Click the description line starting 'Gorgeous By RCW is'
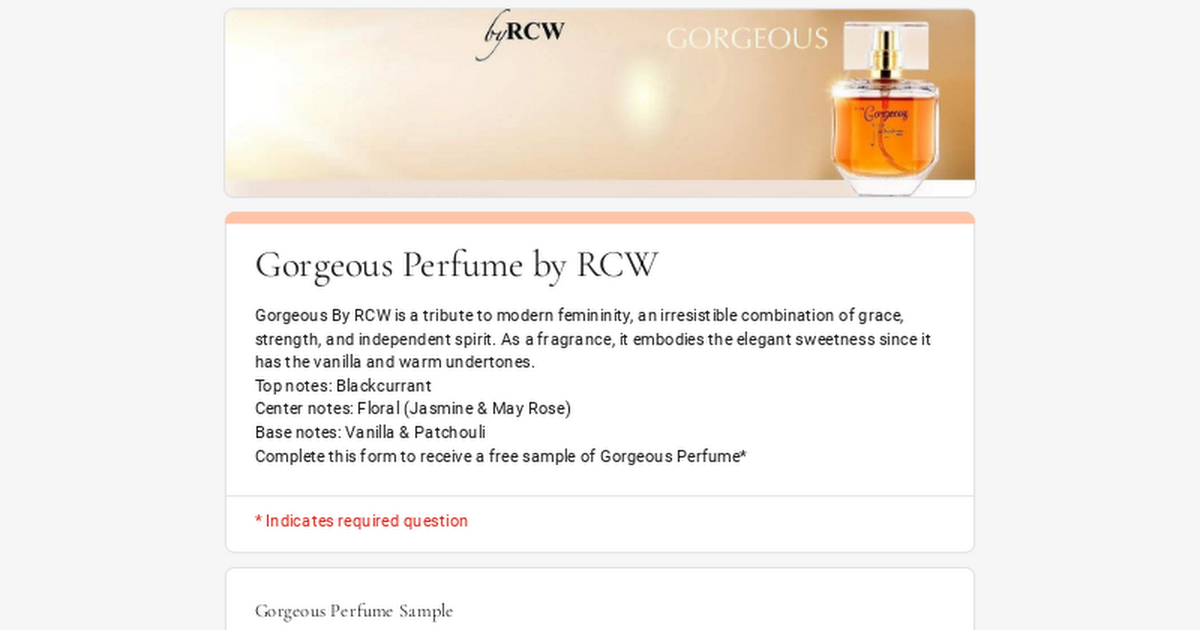 tap(579, 315)
